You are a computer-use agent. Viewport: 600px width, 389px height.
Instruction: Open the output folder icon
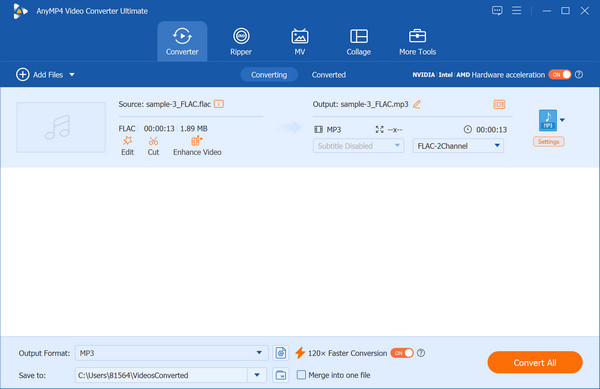click(x=280, y=375)
